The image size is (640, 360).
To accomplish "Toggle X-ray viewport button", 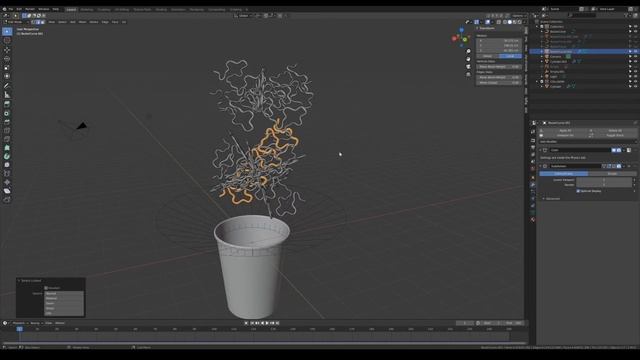I will [498, 22].
